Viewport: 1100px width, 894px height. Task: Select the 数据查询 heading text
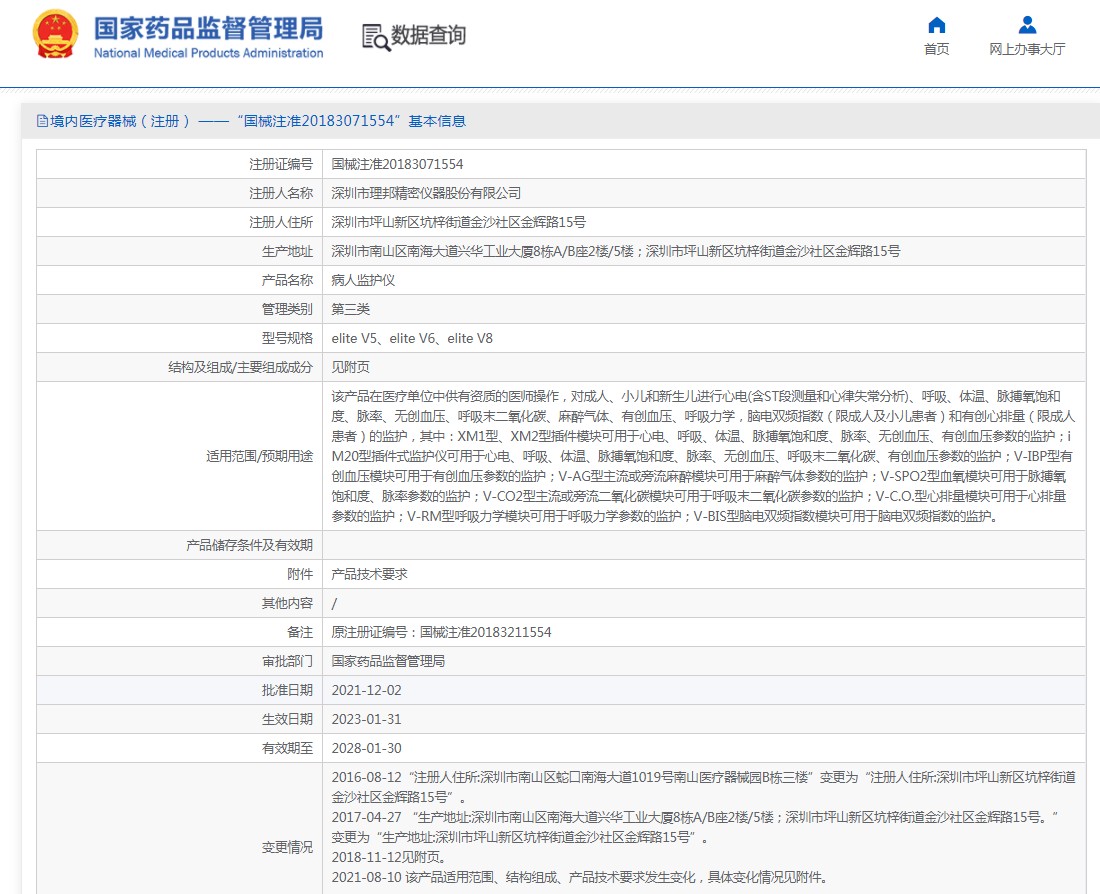[428, 35]
